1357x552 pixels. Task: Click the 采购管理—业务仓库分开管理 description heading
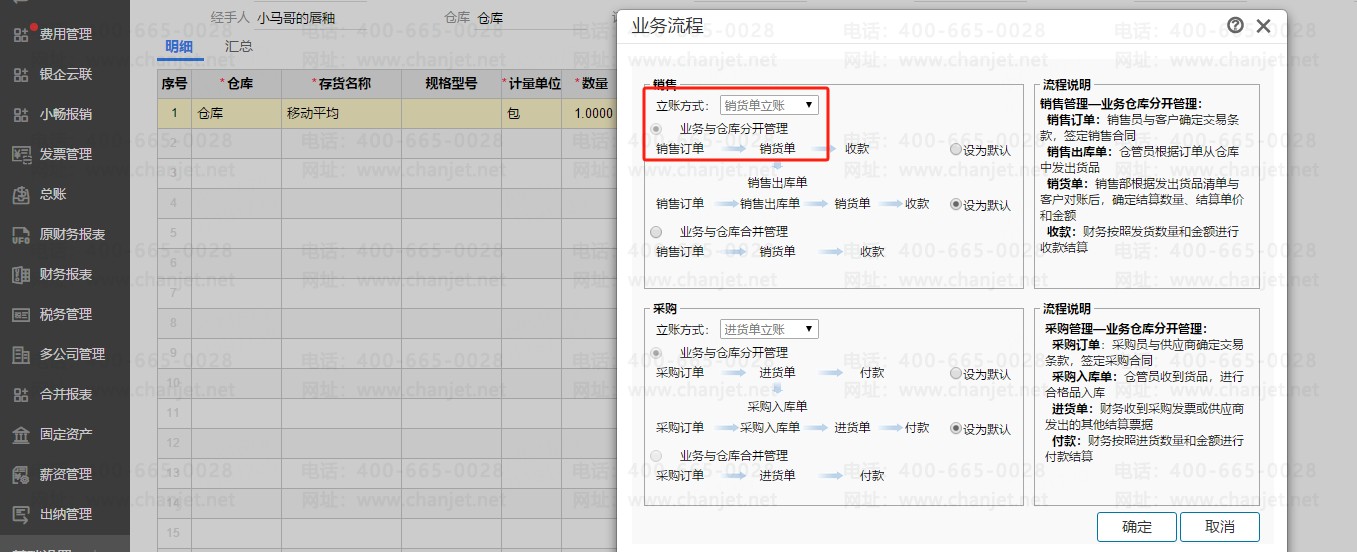click(x=1125, y=328)
